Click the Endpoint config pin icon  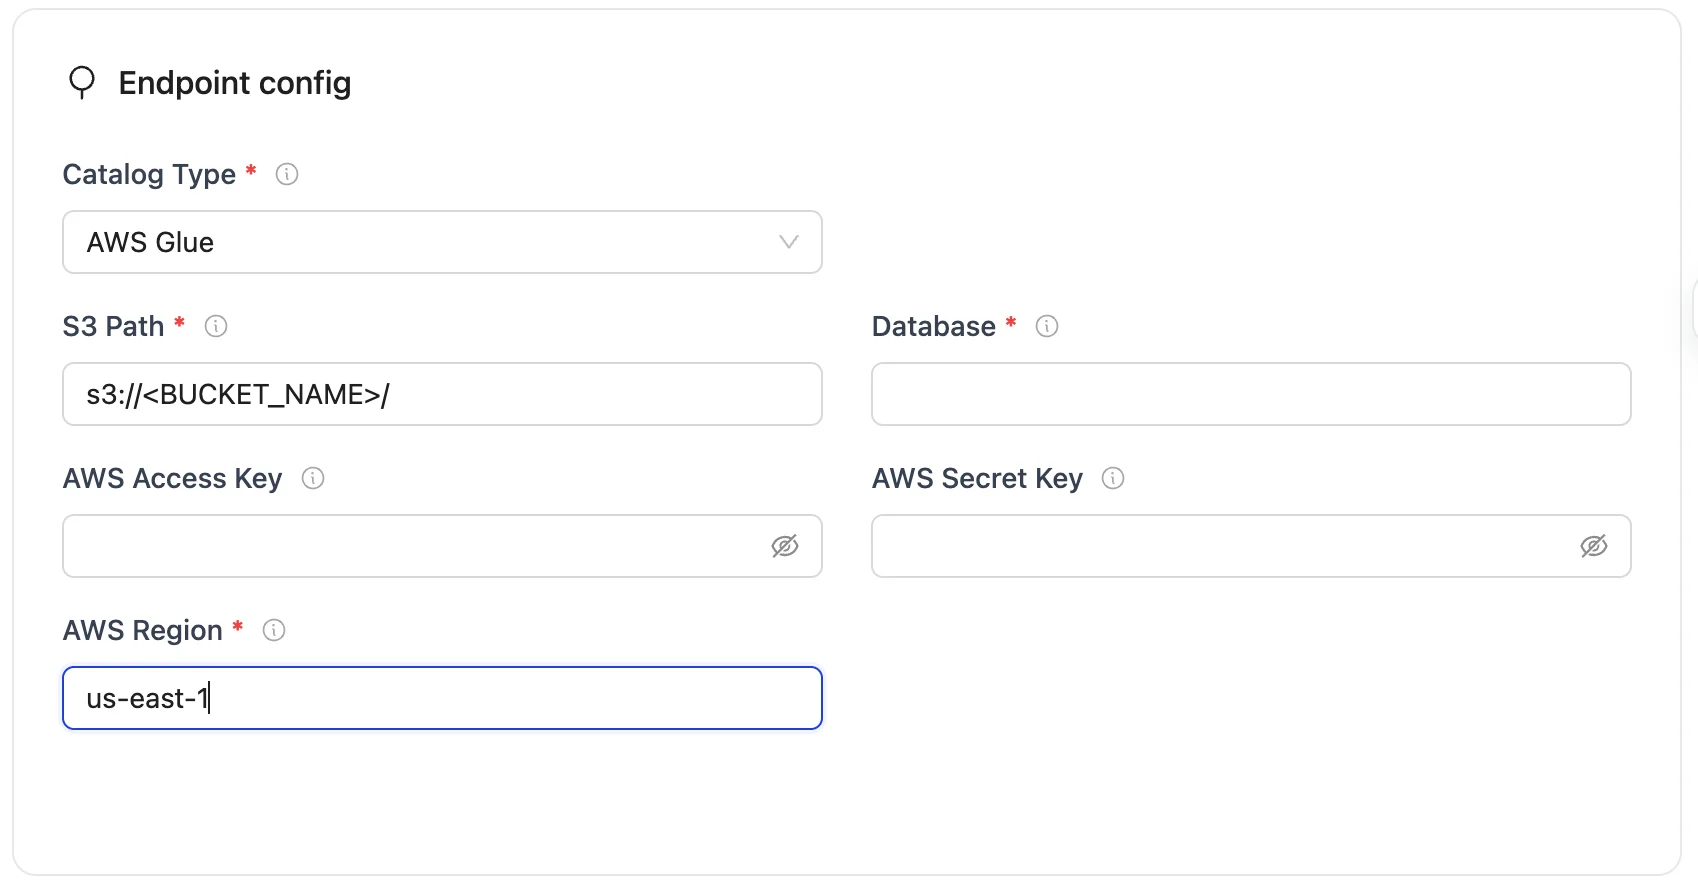pyautogui.click(x=82, y=82)
